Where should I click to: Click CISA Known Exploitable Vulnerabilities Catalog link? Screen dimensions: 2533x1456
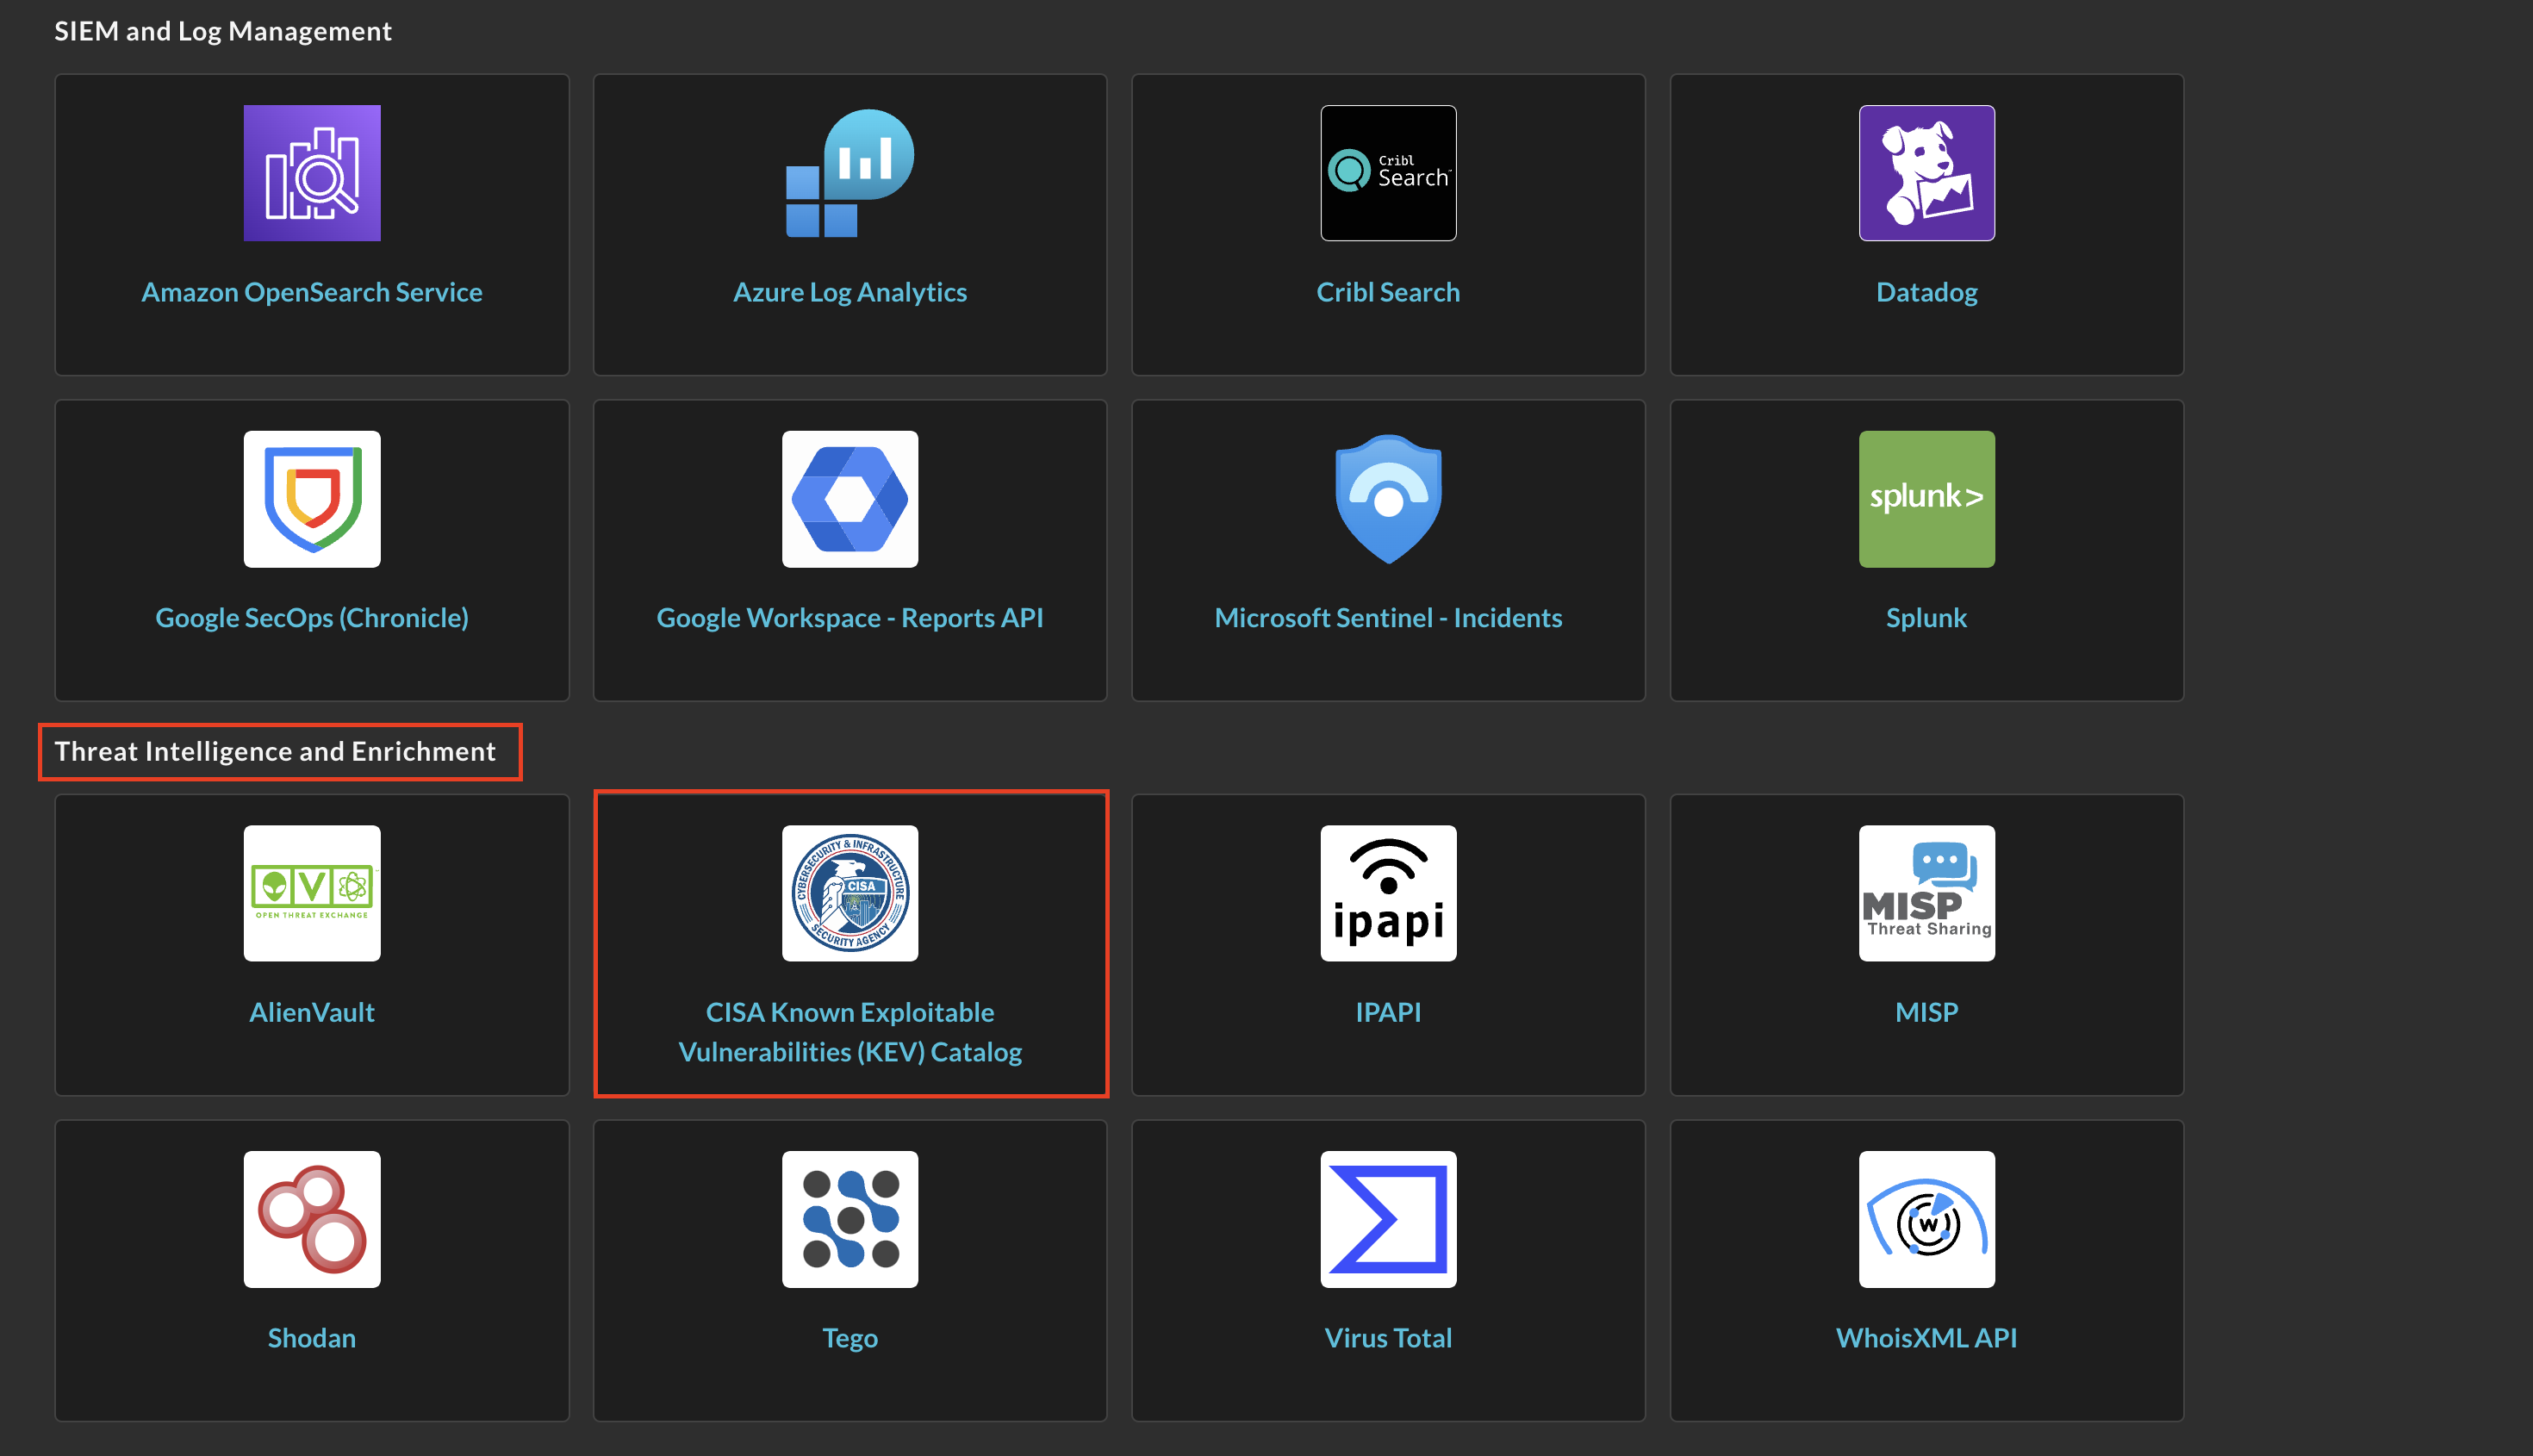point(850,1032)
